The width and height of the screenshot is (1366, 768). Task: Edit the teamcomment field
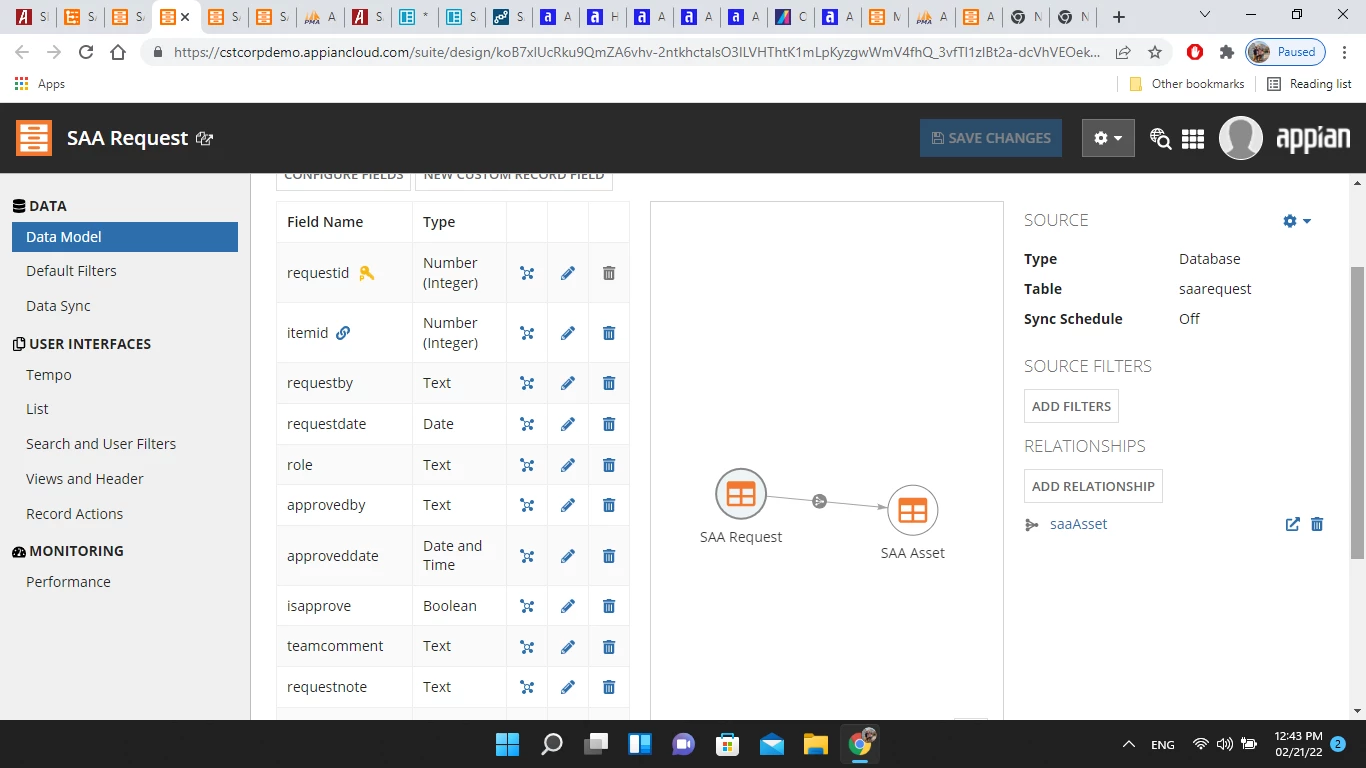[x=568, y=647]
